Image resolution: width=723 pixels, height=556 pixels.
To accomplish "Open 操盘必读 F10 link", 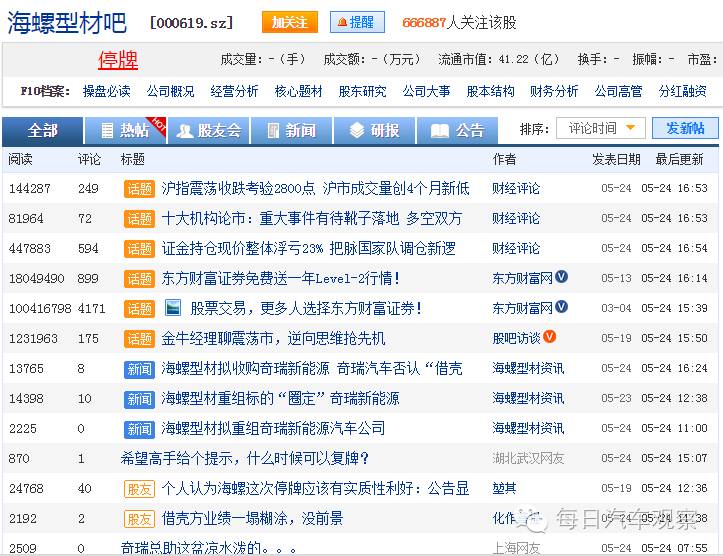I will click(107, 91).
